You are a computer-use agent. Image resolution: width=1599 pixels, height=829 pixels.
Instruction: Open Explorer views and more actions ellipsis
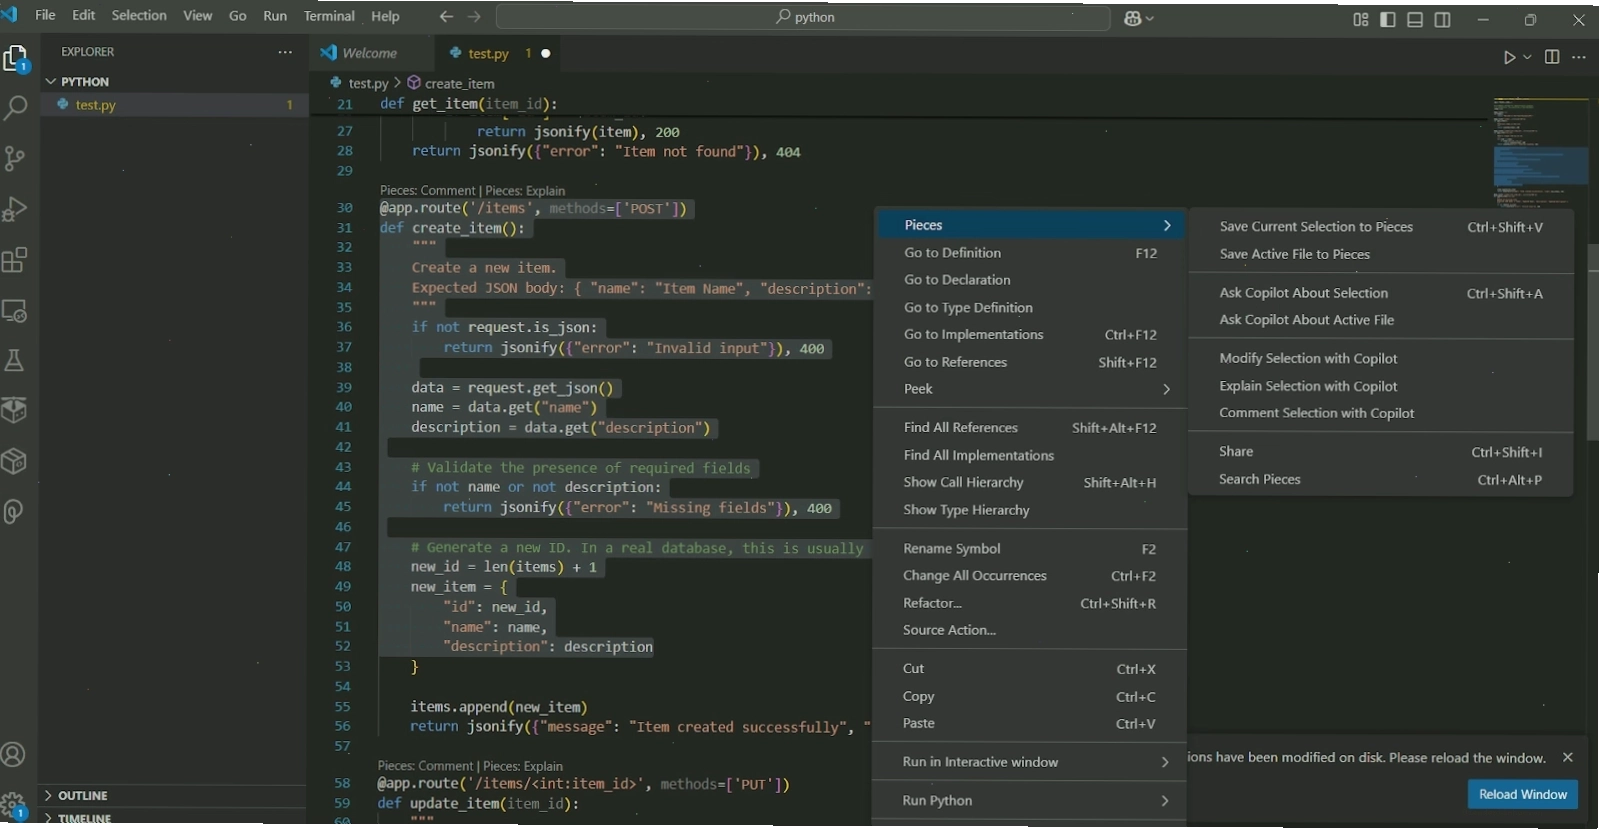(x=285, y=52)
